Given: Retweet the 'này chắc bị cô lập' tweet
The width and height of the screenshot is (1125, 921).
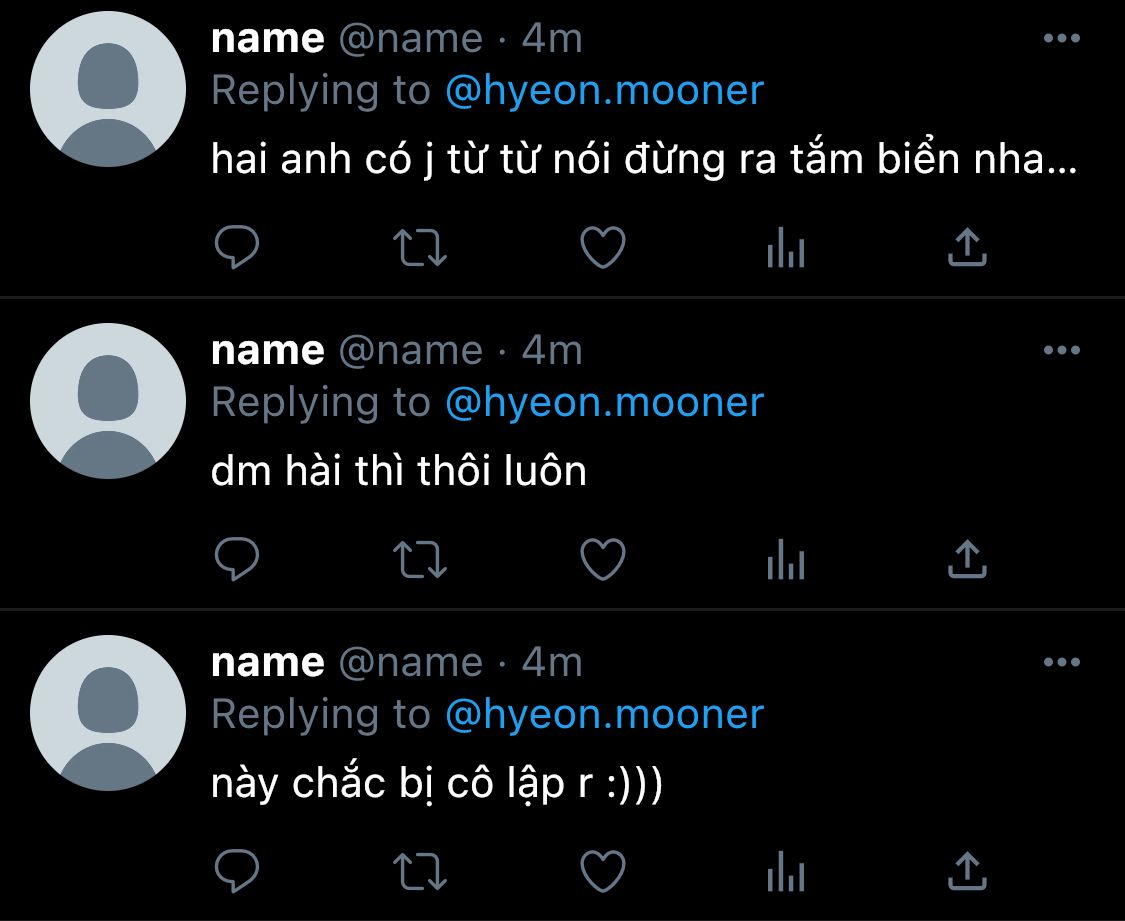Looking at the screenshot, I should tap(420, 872).
